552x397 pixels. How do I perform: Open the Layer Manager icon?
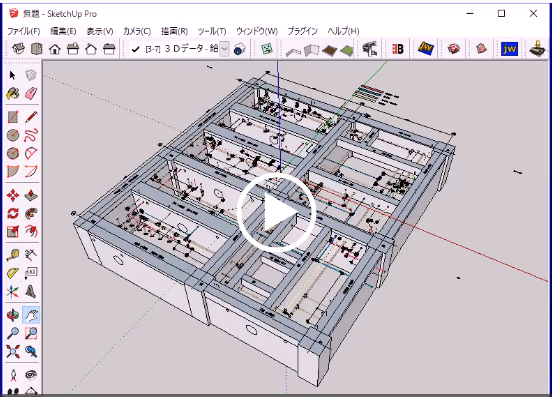(239, 49)
